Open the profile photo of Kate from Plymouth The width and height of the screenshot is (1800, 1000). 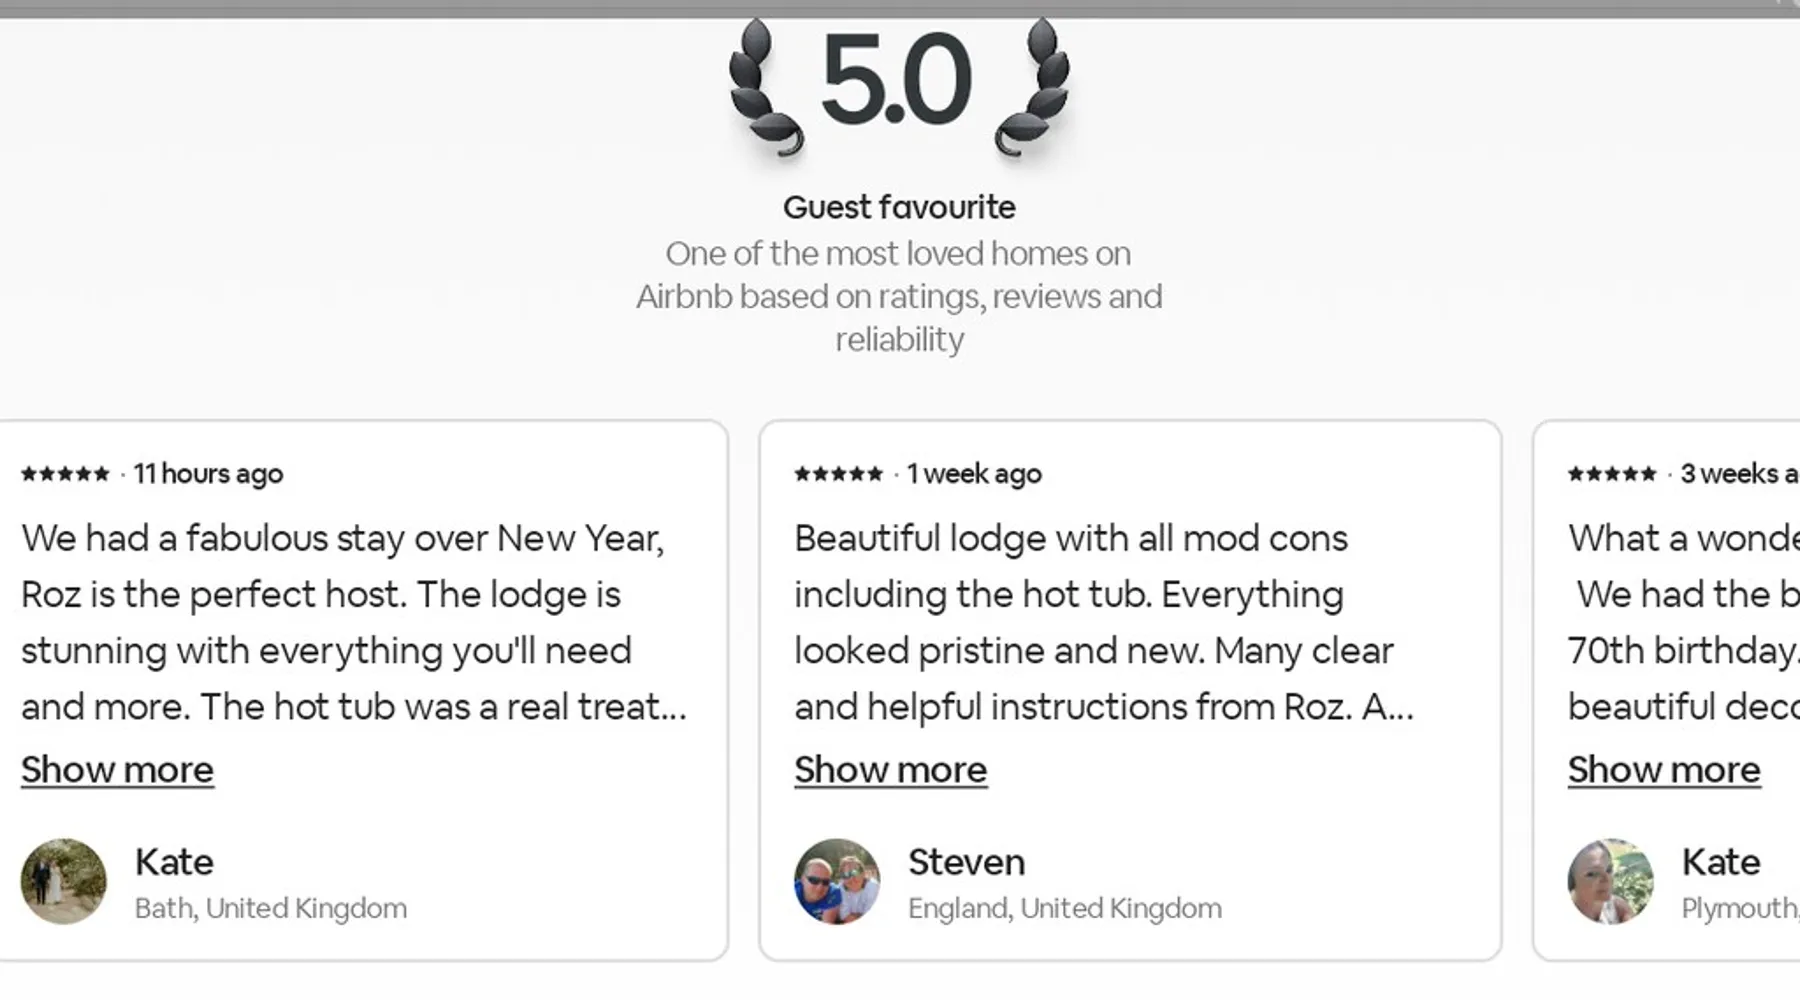[x=1610, y=881]
